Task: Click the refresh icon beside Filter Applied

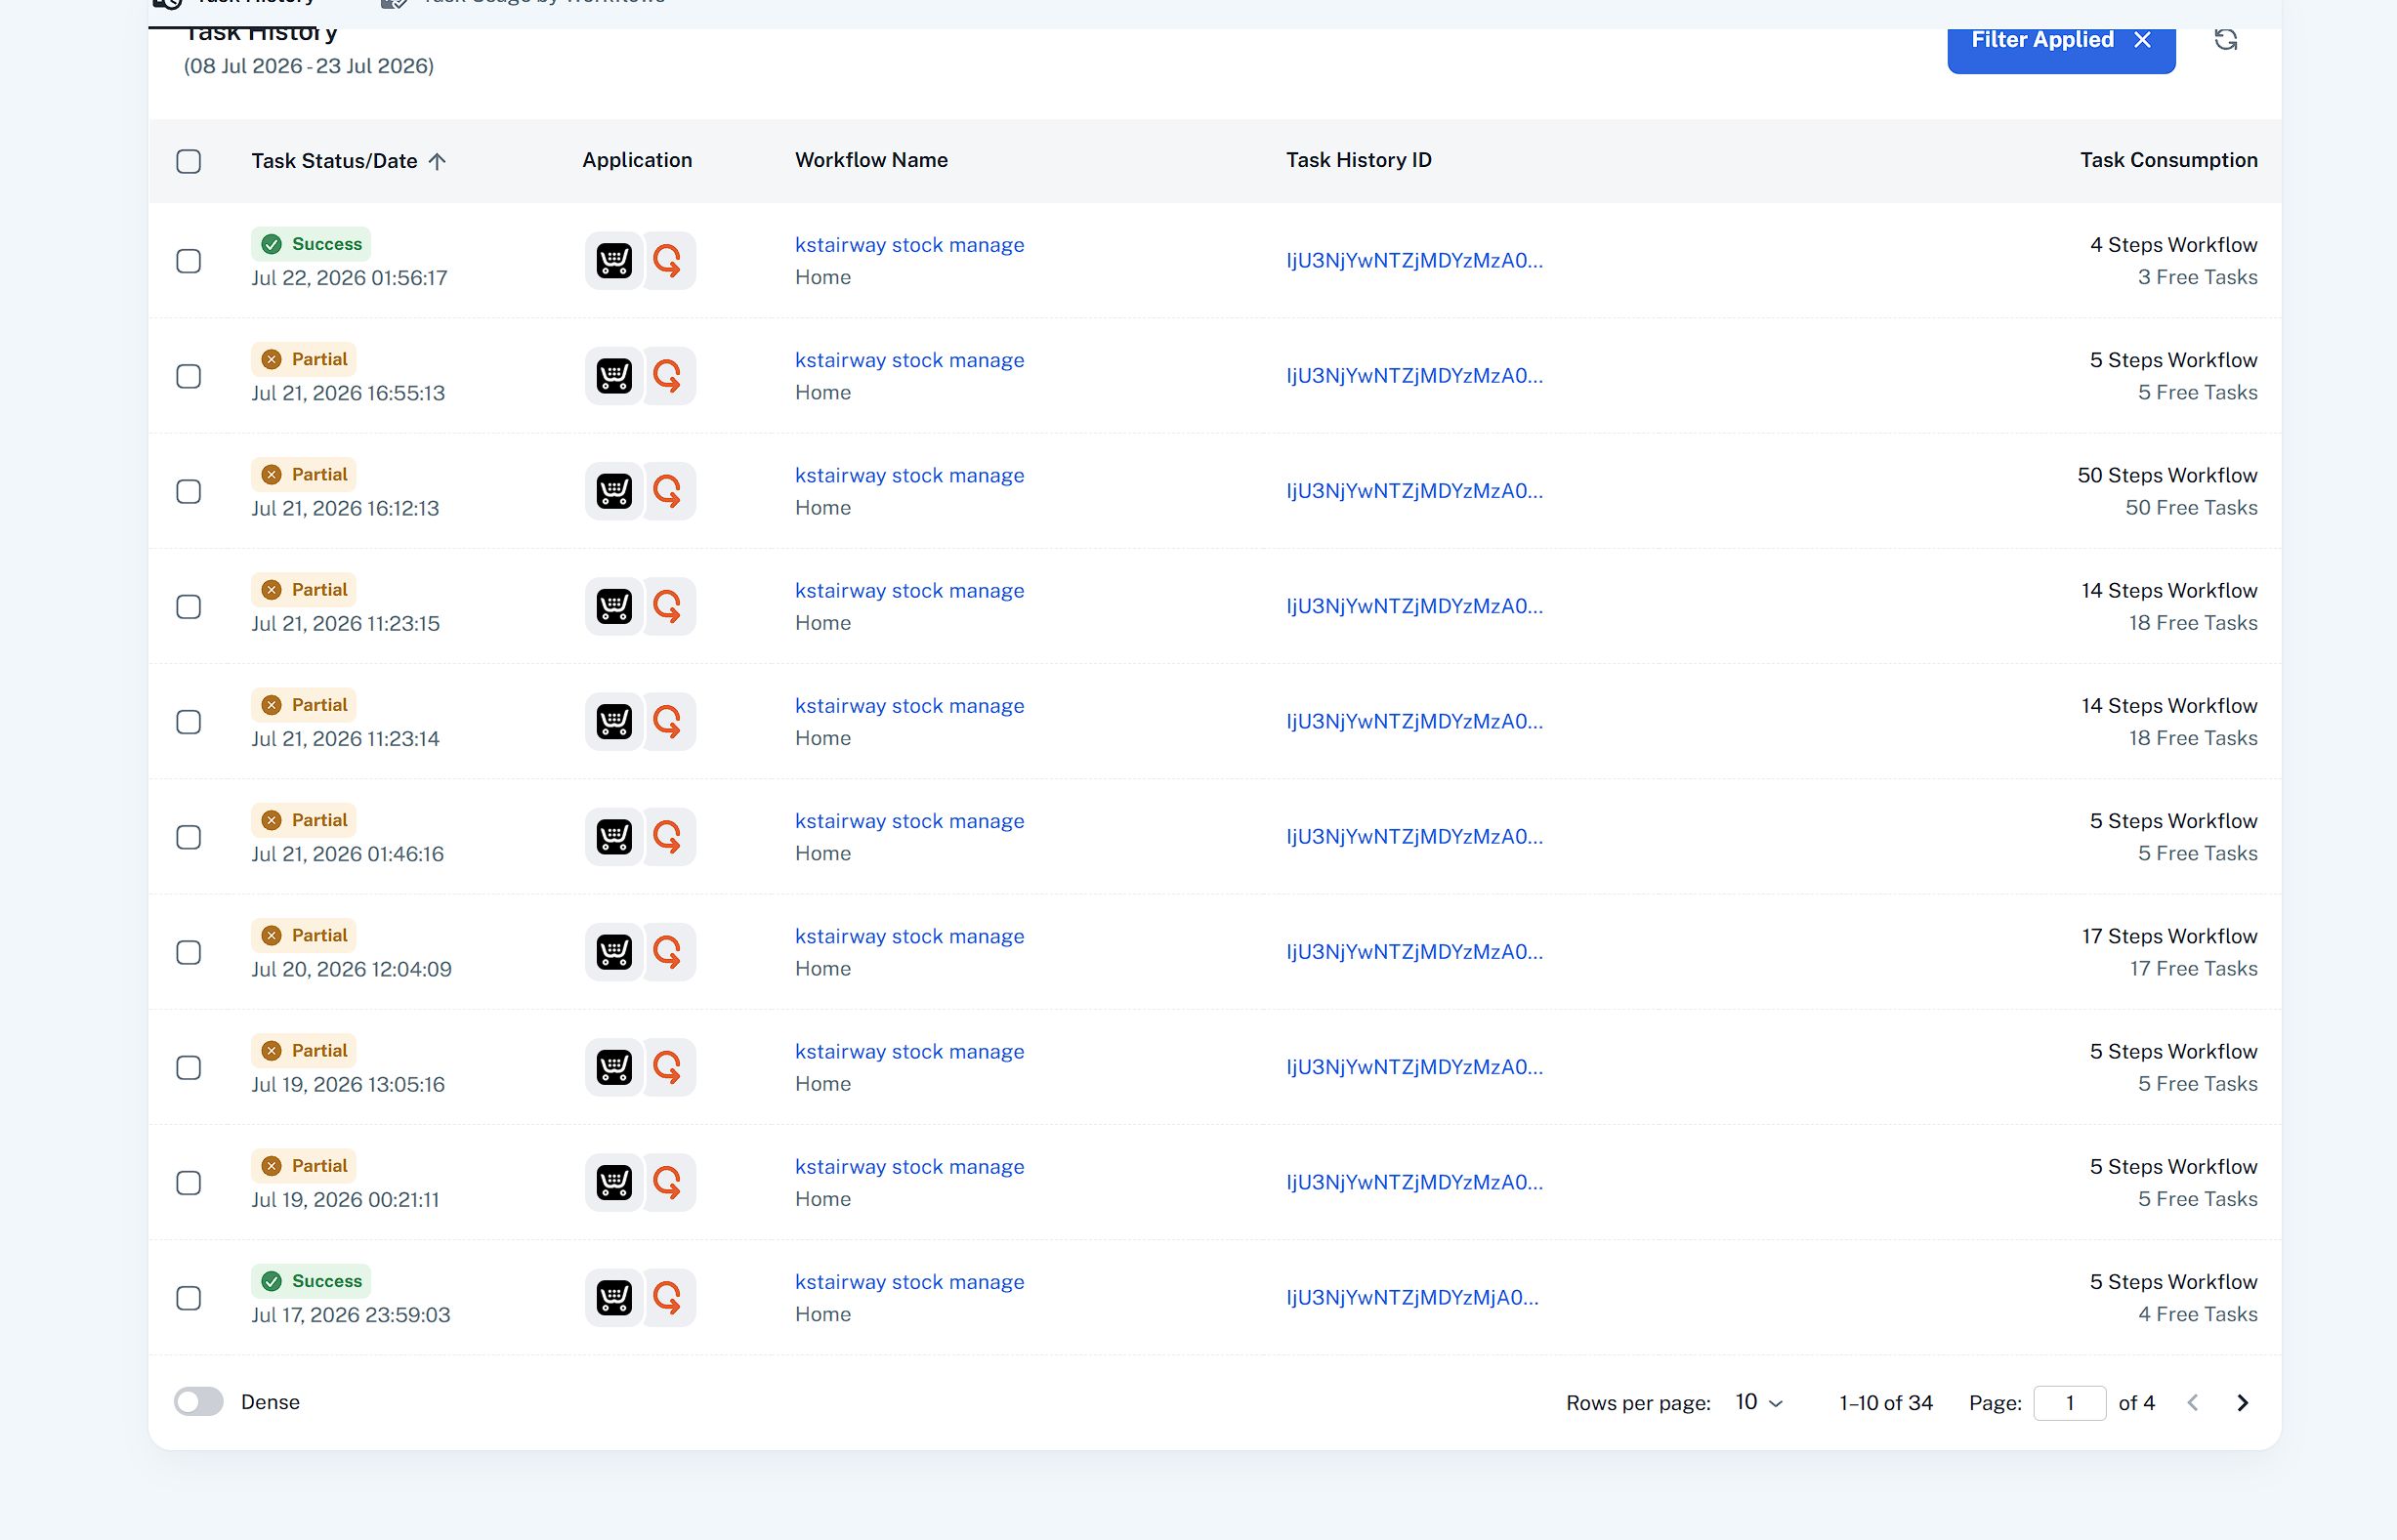Action: 2225,40
